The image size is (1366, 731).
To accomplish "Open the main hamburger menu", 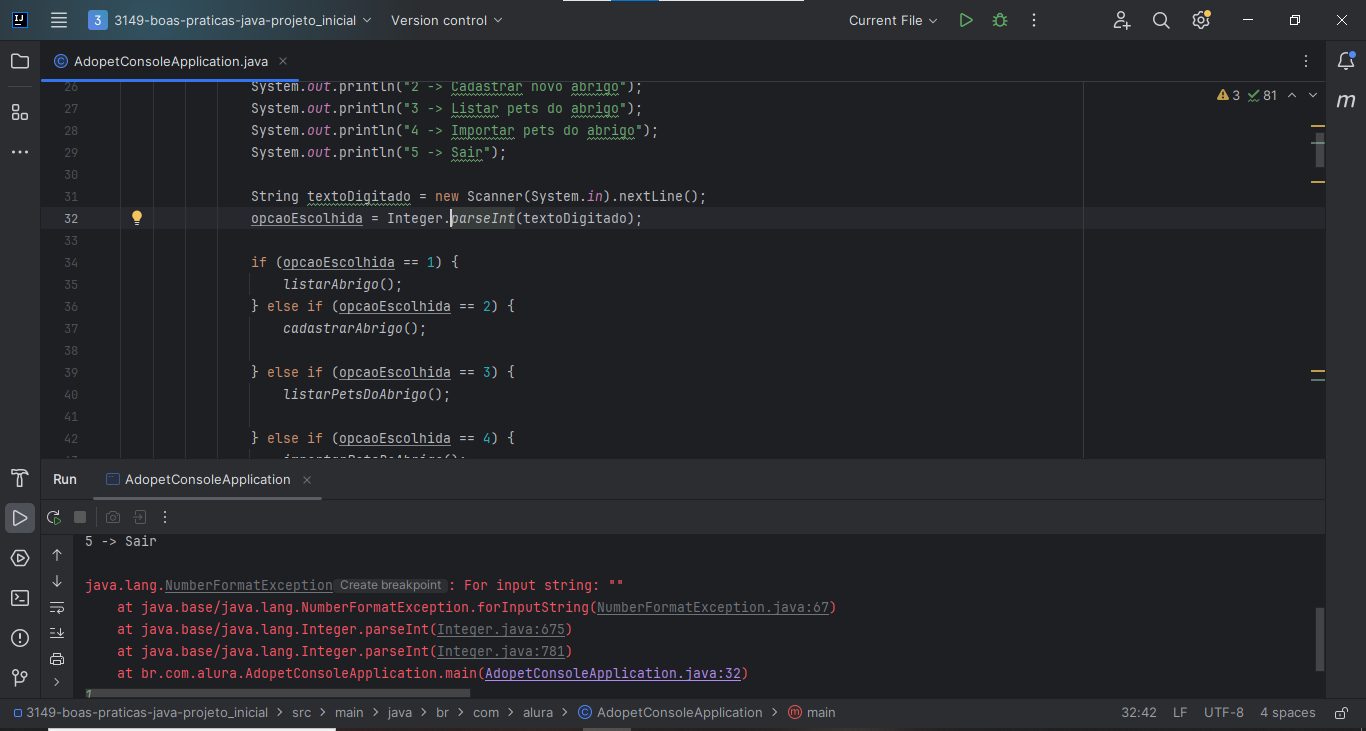I will point(59,20).
